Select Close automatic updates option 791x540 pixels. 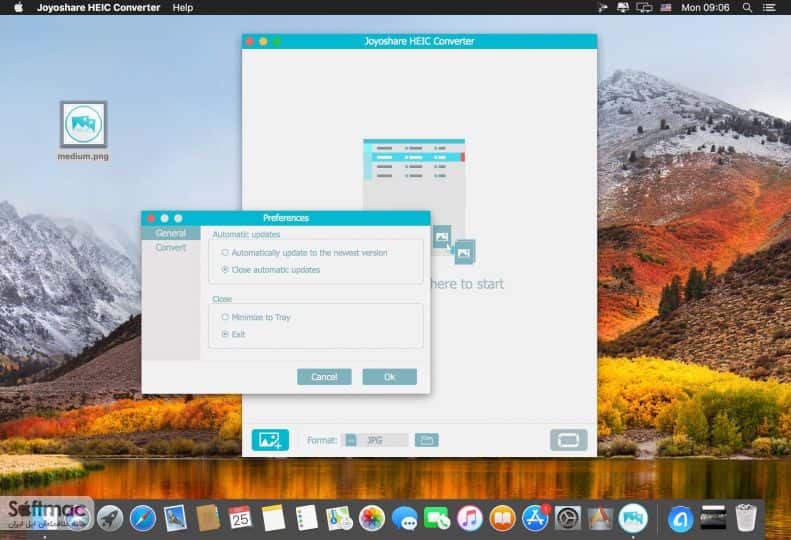(x=271, y=269)
